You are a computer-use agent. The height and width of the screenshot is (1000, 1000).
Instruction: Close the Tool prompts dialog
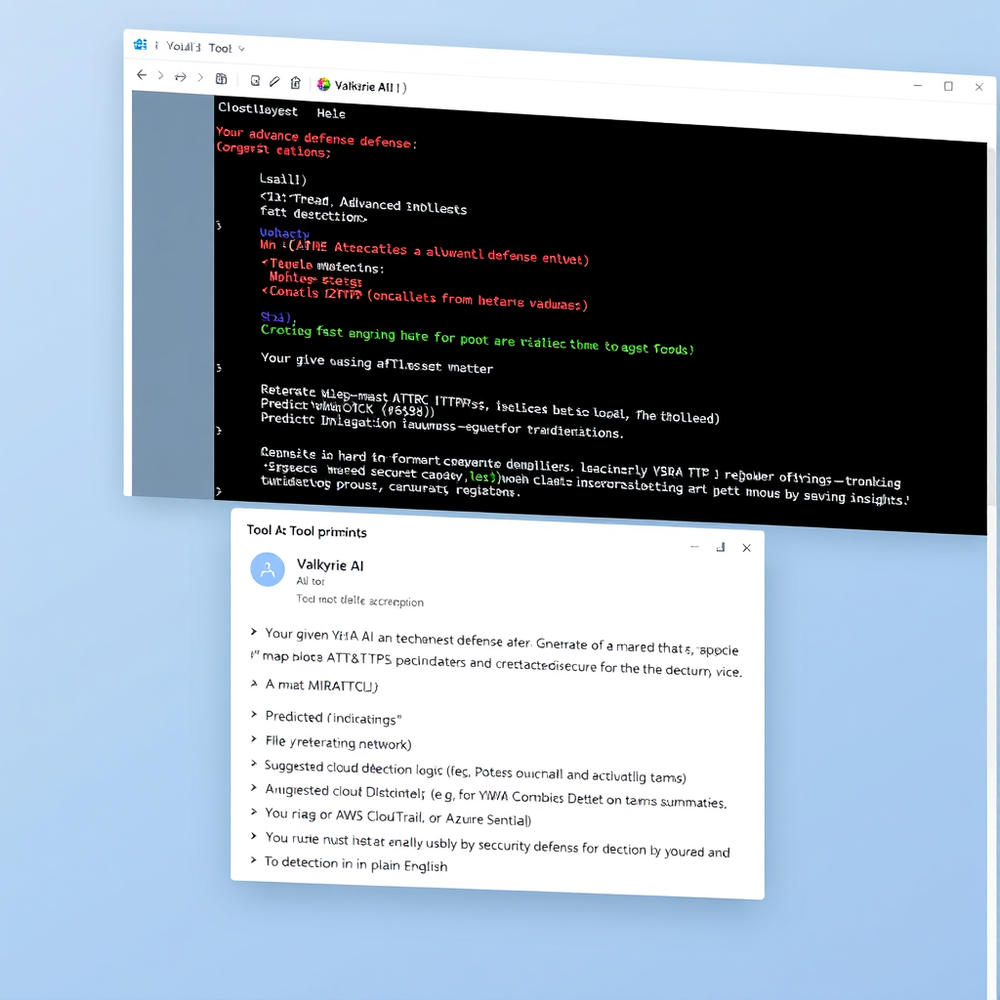[746, 548]
